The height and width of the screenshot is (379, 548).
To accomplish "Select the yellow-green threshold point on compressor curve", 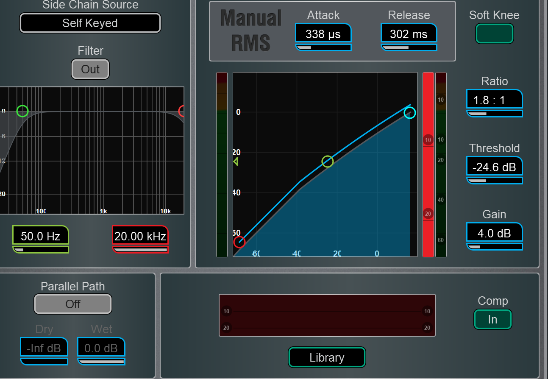I will click(327, 161).
